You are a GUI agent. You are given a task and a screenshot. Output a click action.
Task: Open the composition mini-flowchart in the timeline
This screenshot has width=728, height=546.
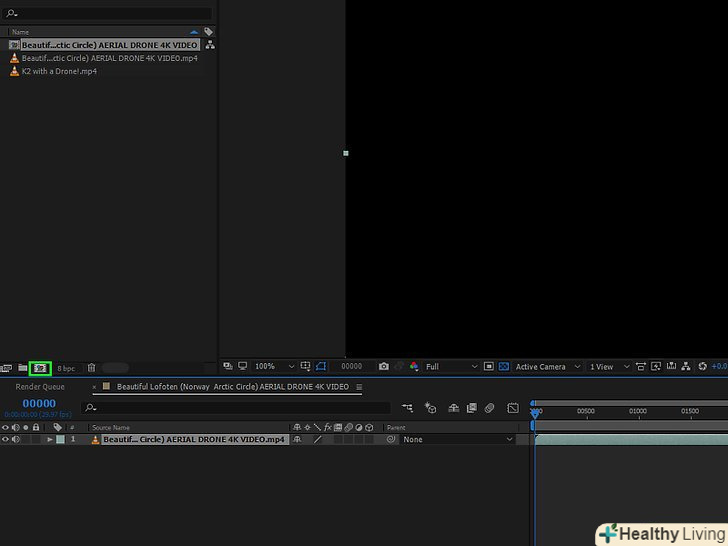click(x=407, y=408)
